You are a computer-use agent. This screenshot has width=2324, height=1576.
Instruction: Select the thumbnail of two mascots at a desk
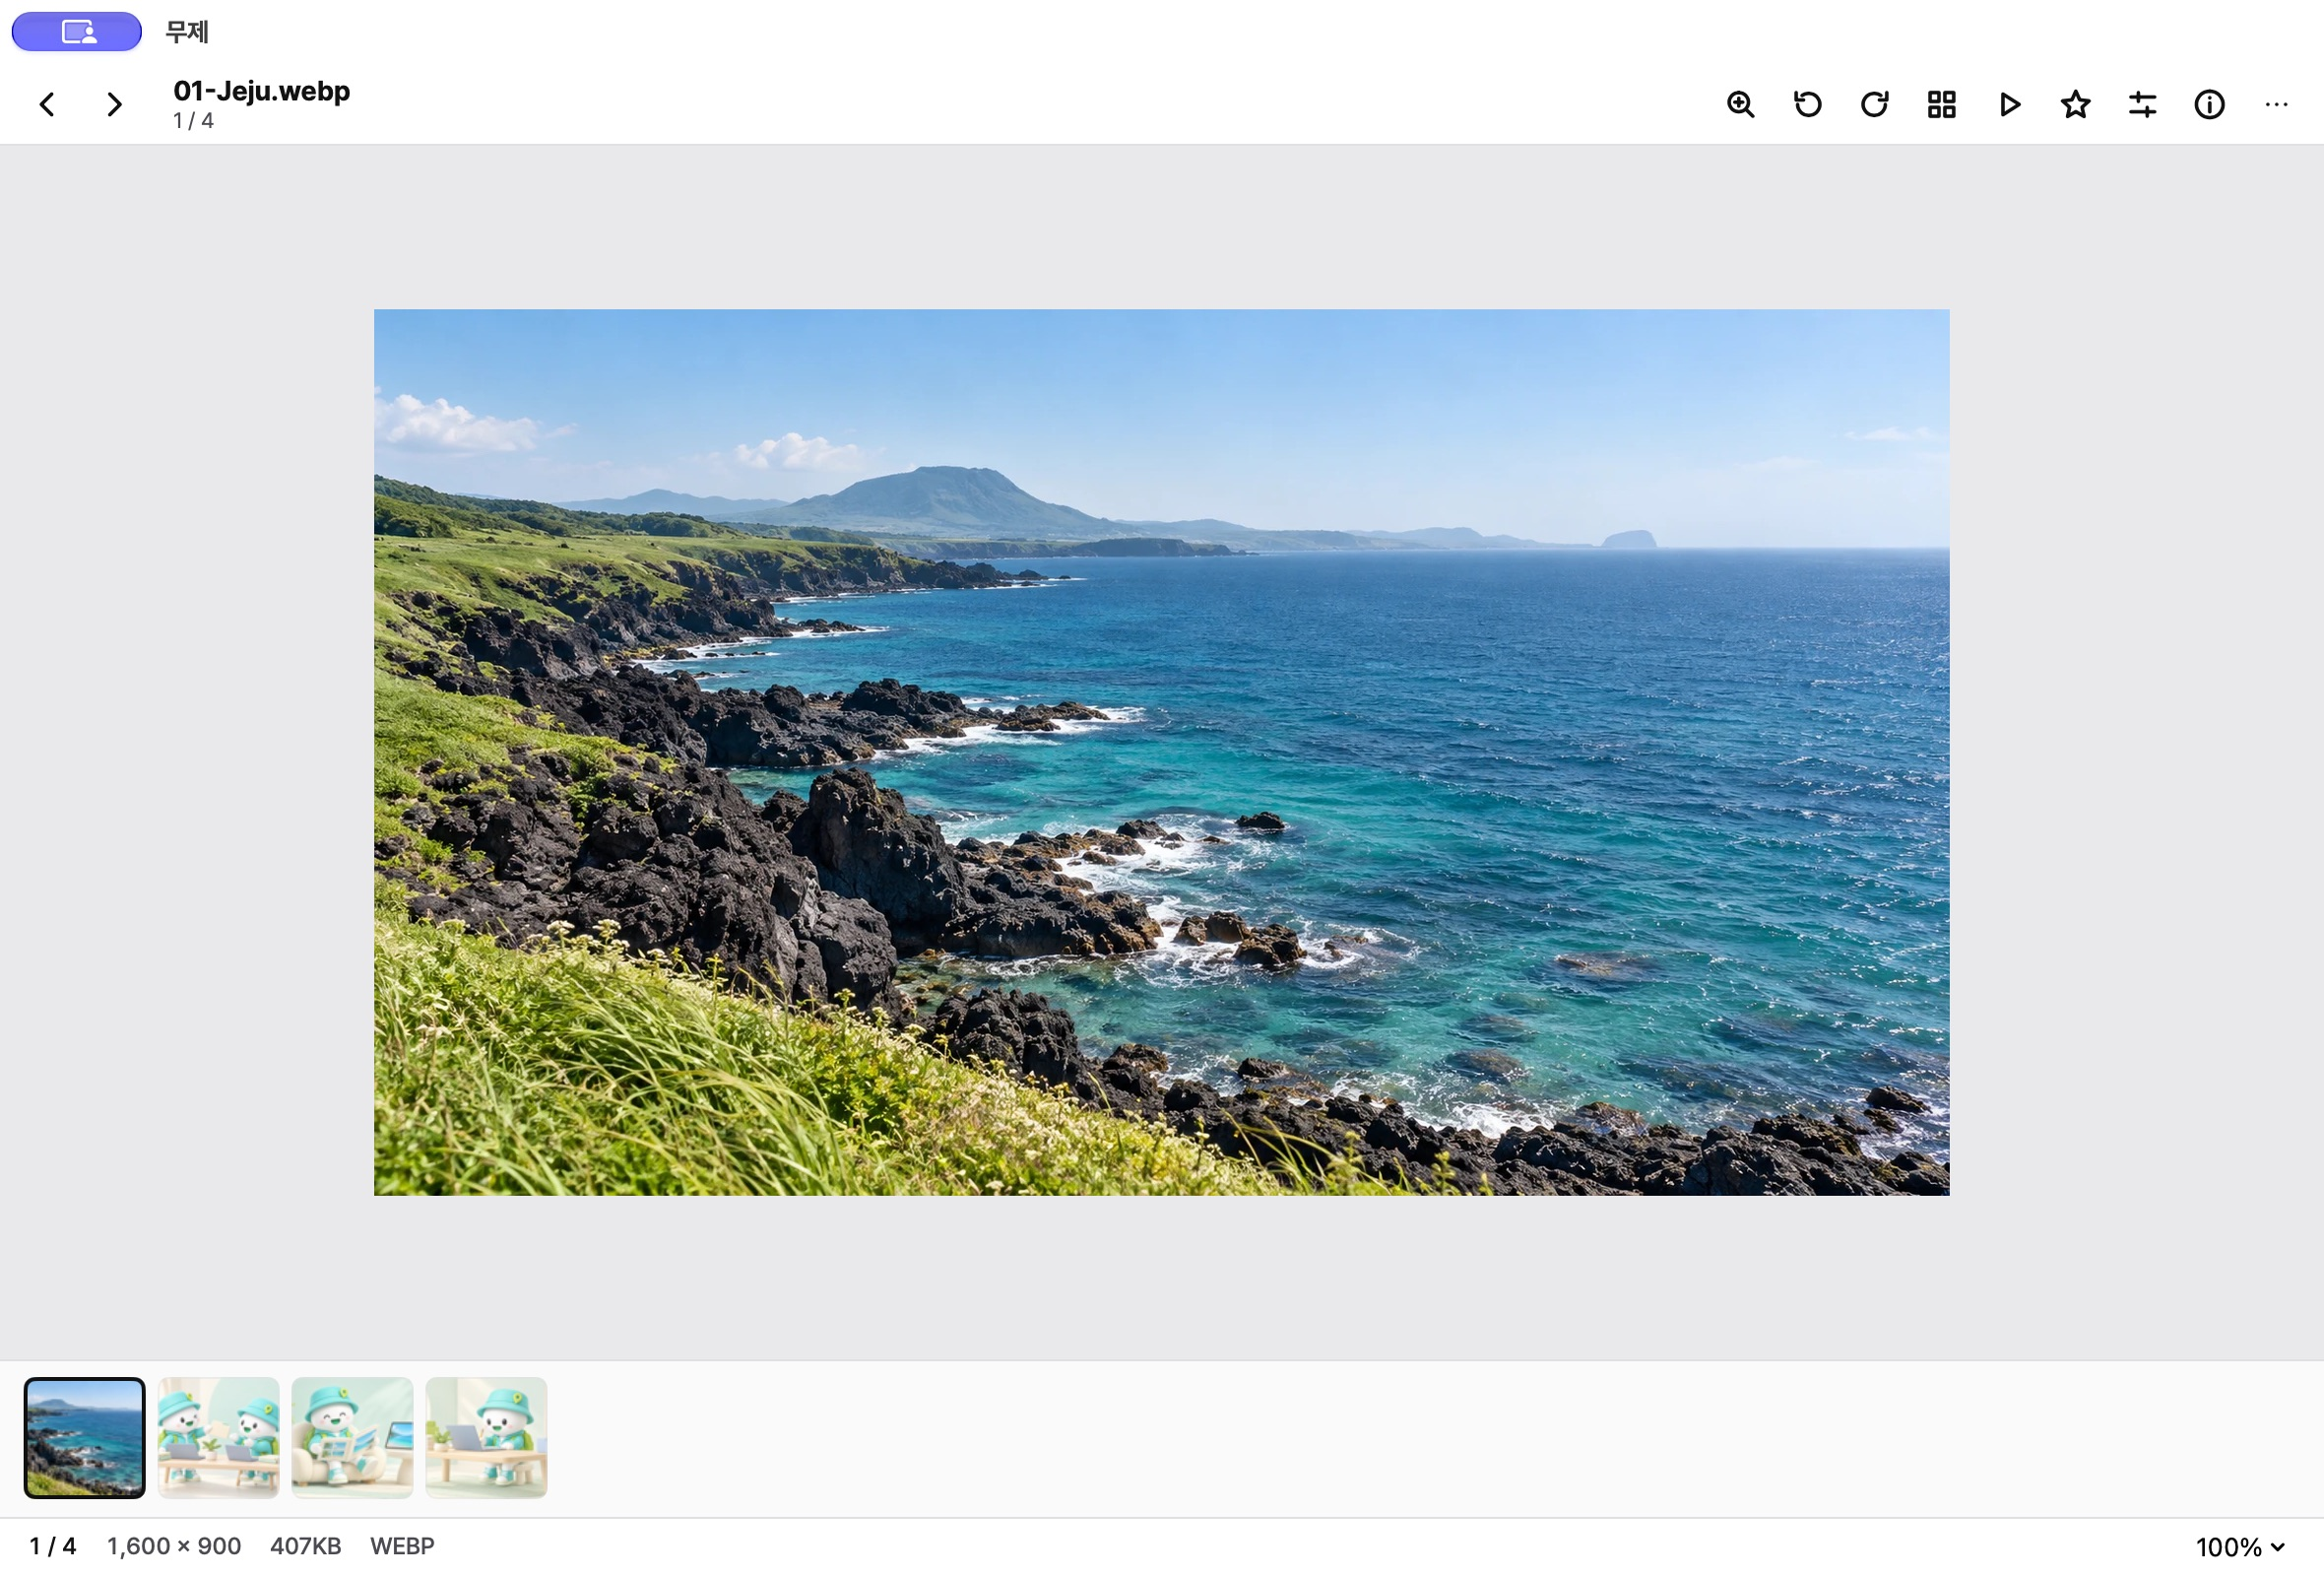pyautogui.click(x=218, y=1437)
